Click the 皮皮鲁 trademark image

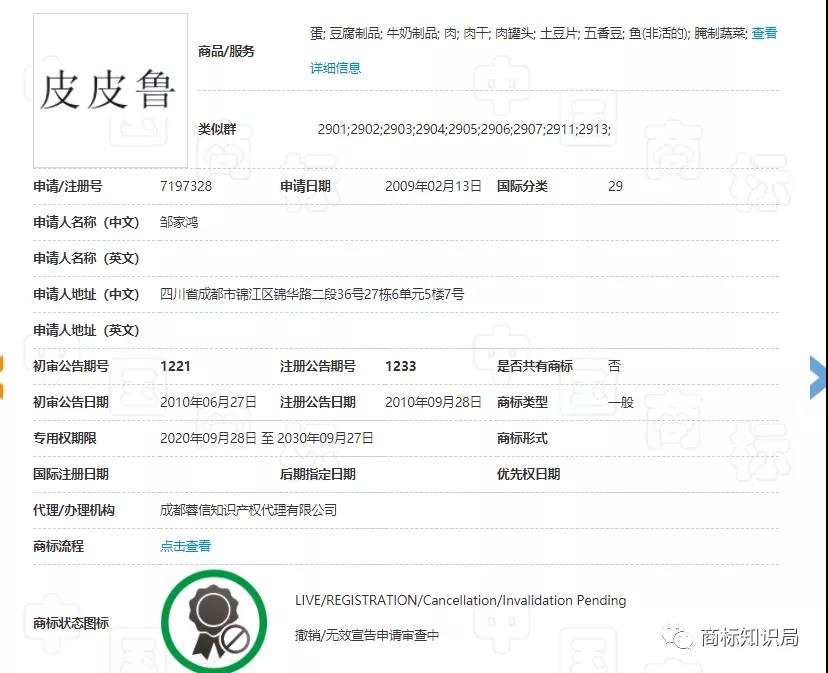[110, 91]
